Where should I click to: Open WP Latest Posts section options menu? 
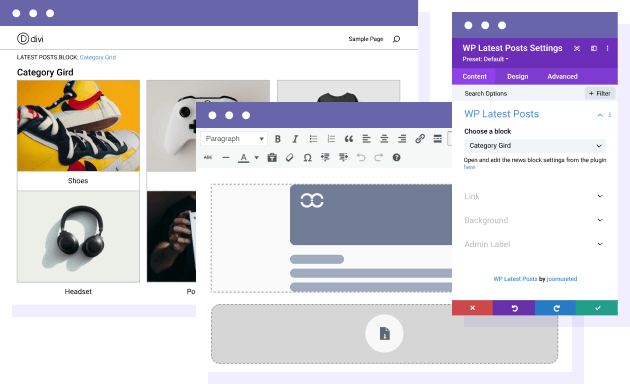(610, 115)
